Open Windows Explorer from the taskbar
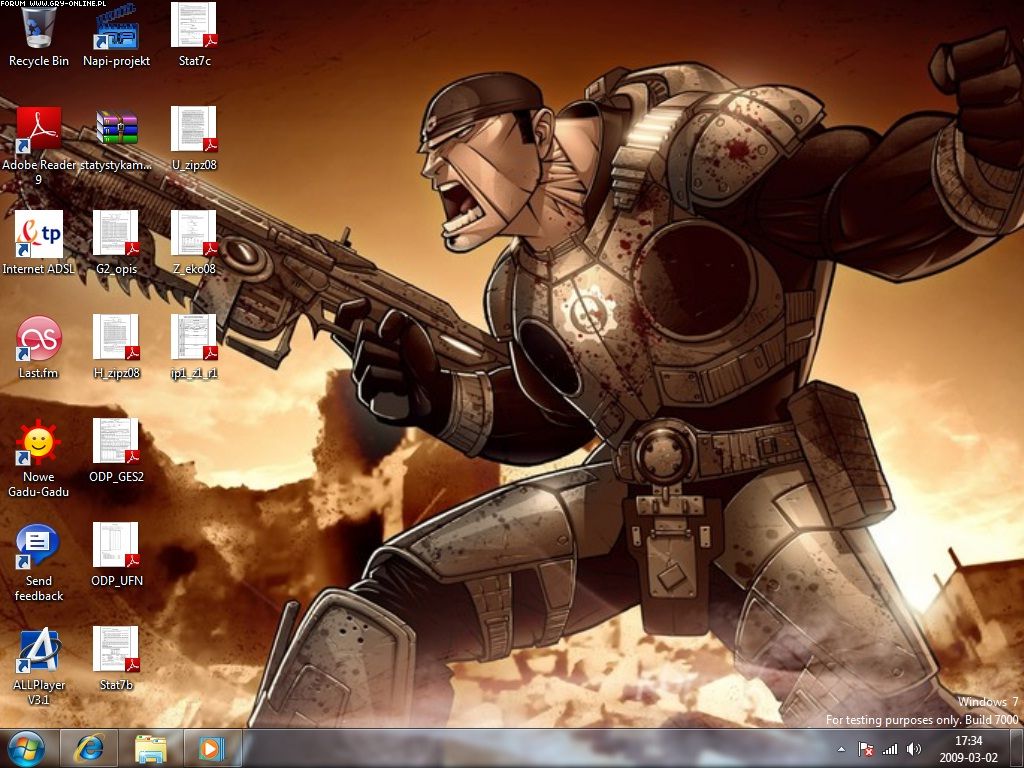The height and width of the screenshot is (768, 1024). coord(151,748)
